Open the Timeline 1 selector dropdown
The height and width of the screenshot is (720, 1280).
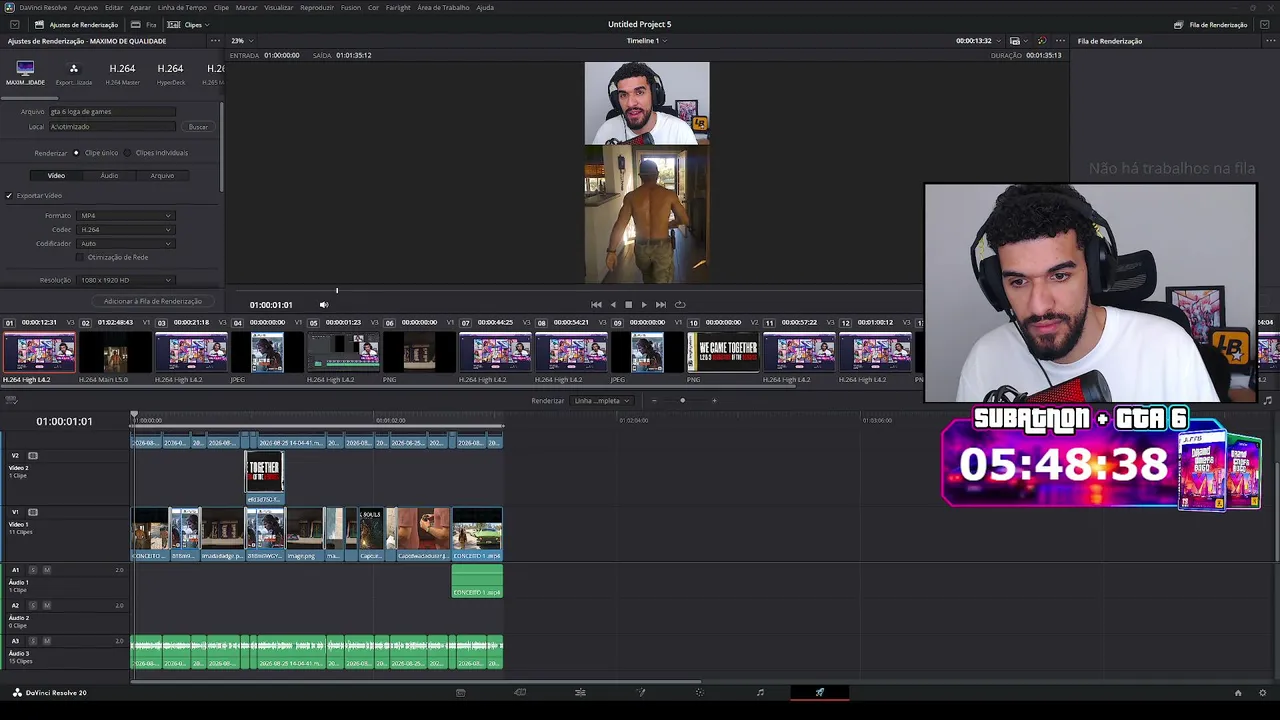(647, 41)
